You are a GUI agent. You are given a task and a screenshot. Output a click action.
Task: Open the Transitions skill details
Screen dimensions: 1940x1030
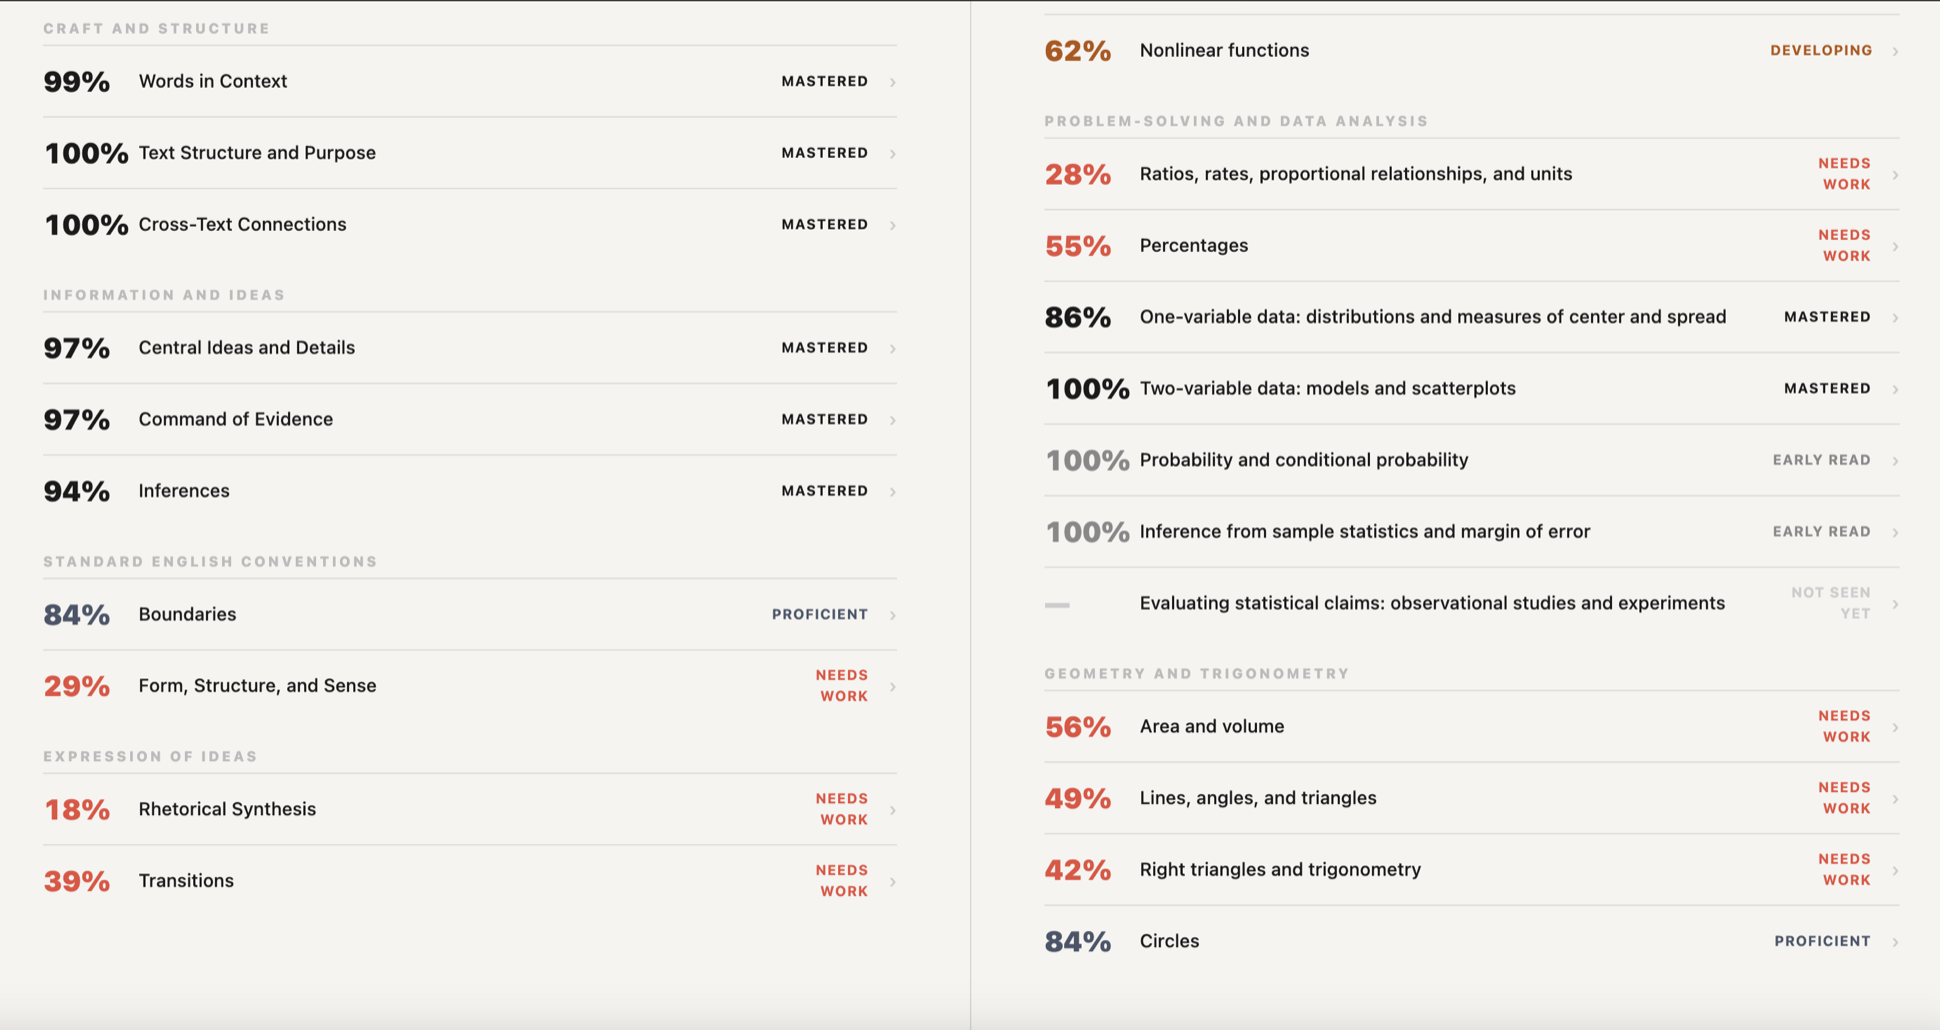[470, 881]
